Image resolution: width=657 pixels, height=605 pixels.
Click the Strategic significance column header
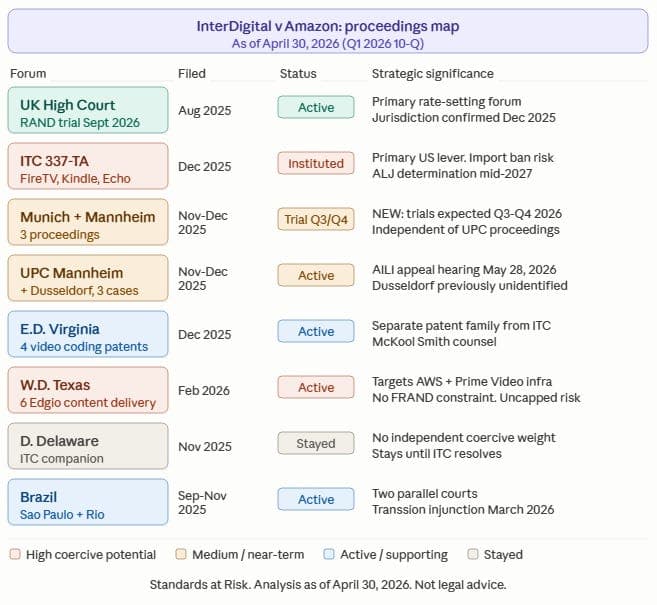432,74
